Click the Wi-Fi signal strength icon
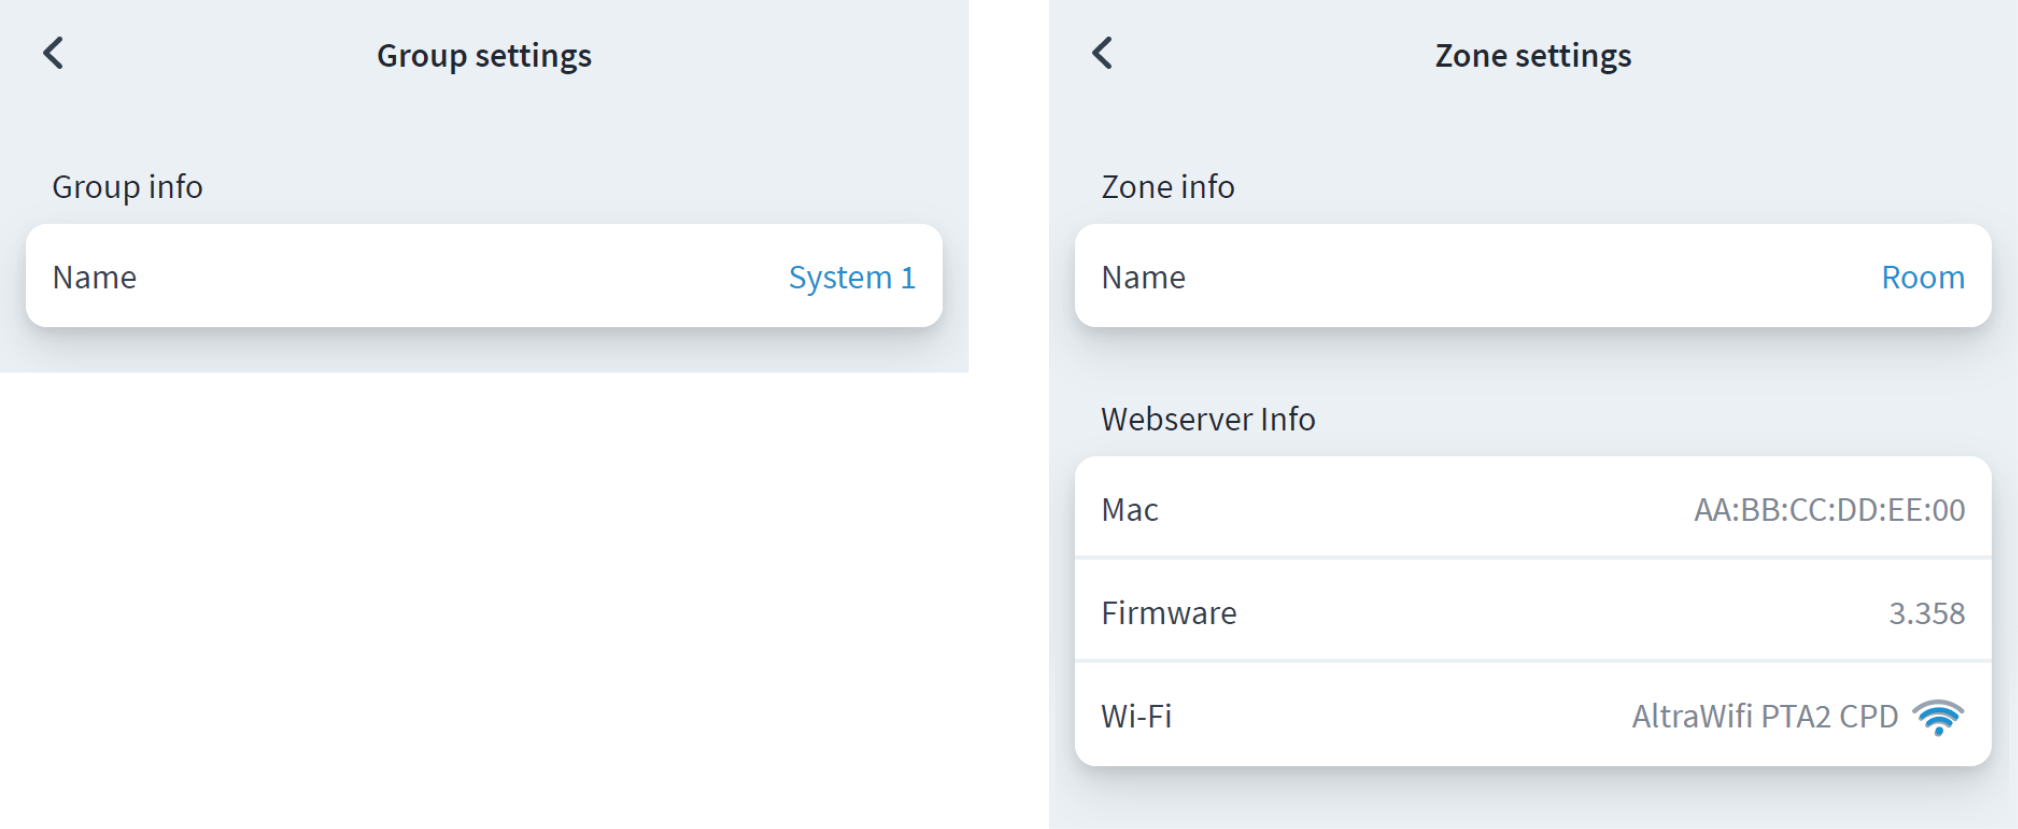This screenshot has width=2018, height=829. [1938, 717]
